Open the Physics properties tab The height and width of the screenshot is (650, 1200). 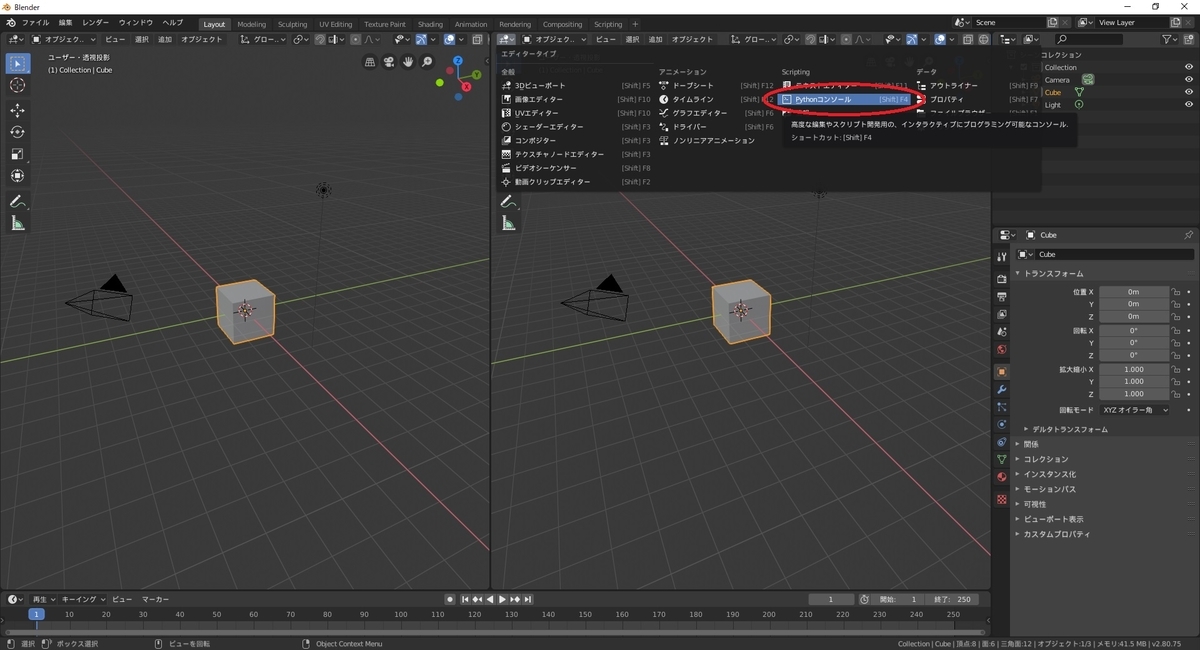tap(1001, 424)
